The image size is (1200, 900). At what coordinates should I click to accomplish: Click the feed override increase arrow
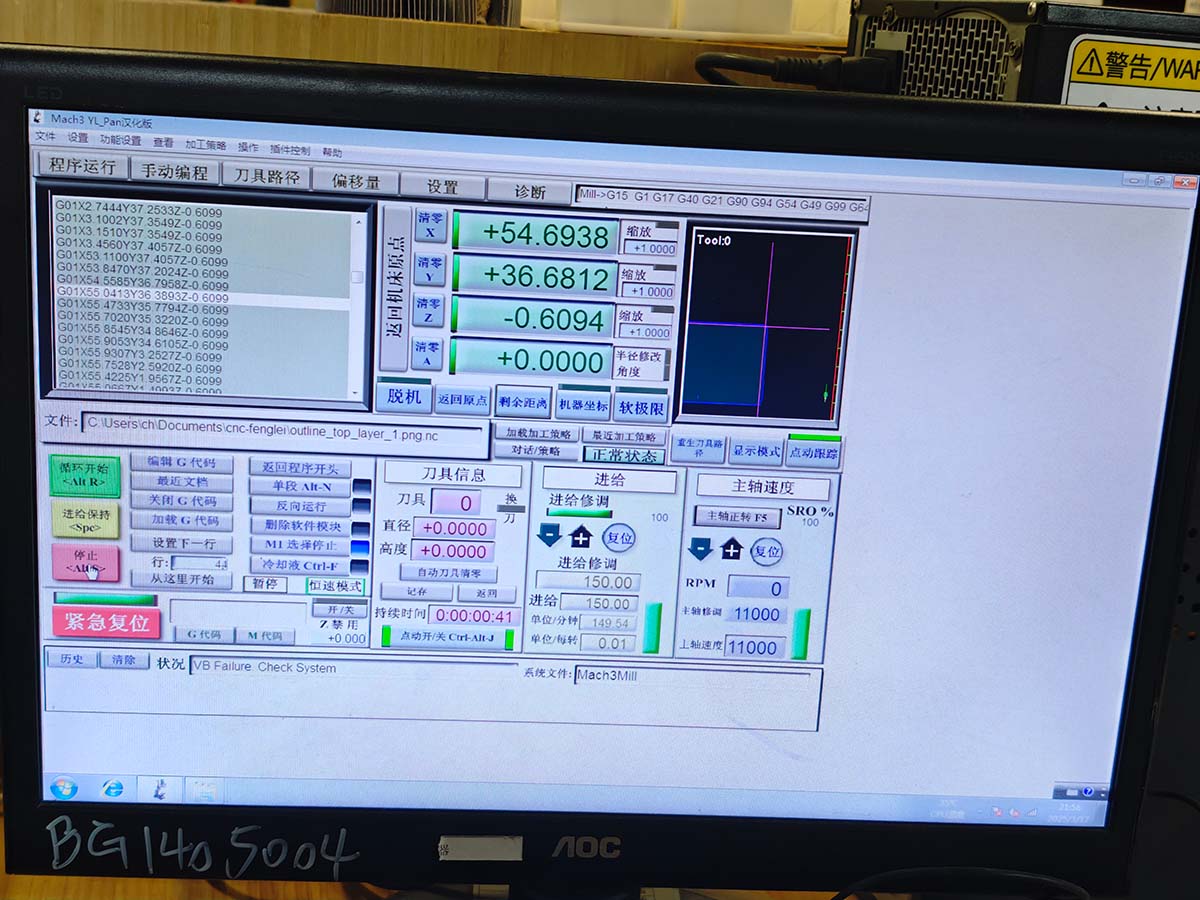[581, 537]
